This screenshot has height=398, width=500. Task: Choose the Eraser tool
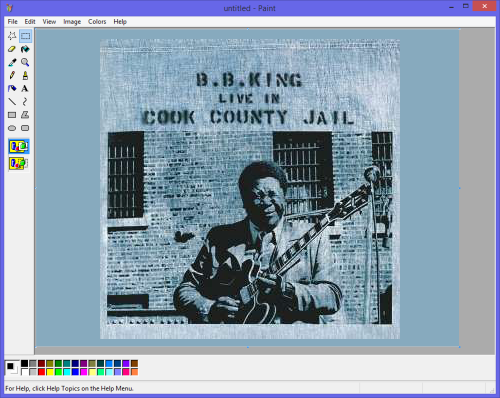(x=12, y=49)
